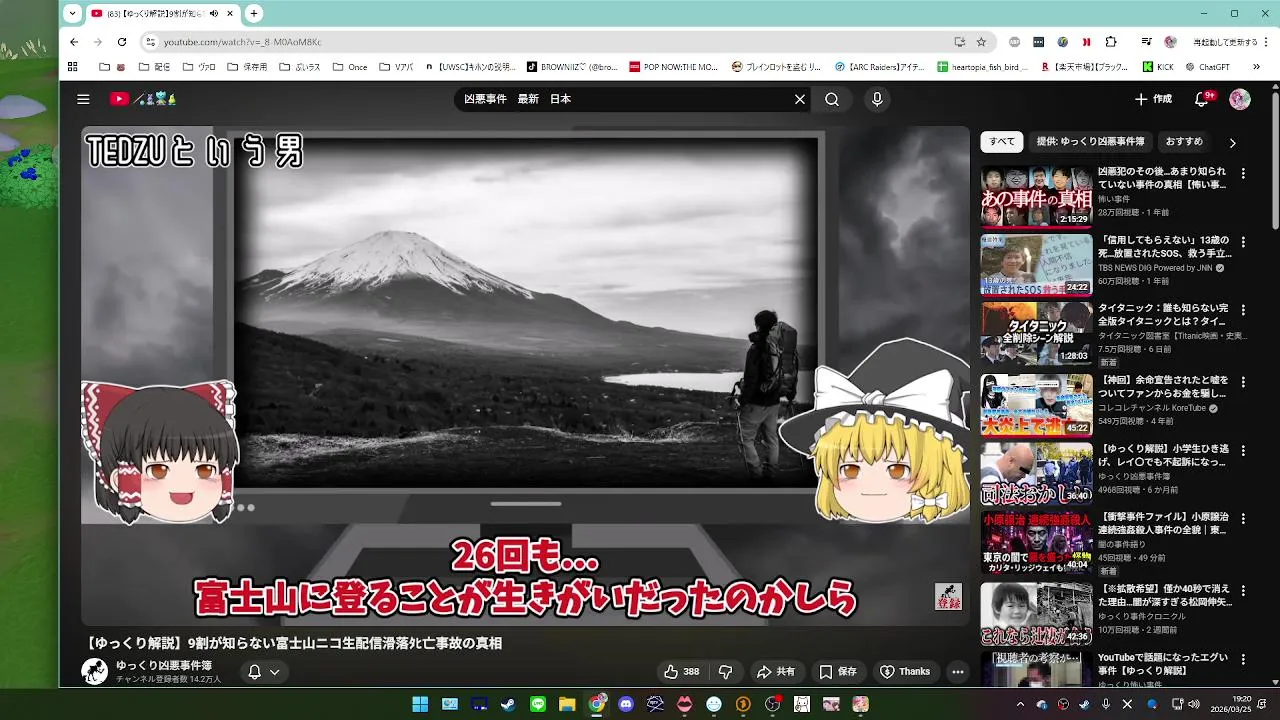Screen dimensions: 1280x720
Task: Open options for 小原雄治 衝撃事件ファイル video
Action: click(x=1243, y=519)
